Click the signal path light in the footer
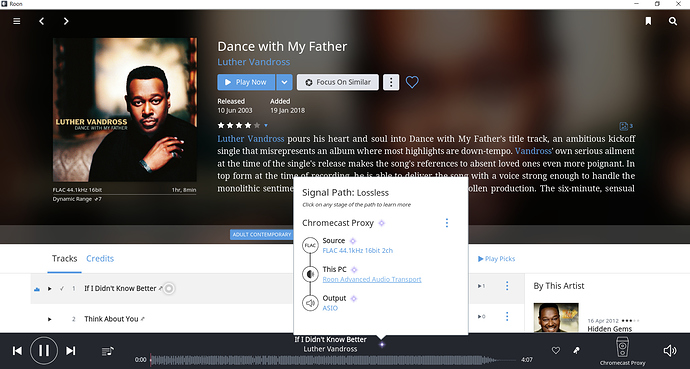The height and width of the screenshot is (369, 690). click(382, 345)
